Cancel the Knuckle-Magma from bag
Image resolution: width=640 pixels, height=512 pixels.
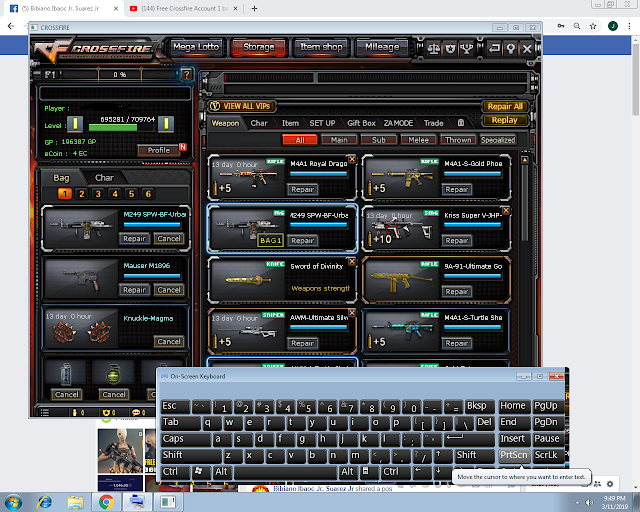pos(169,341)
